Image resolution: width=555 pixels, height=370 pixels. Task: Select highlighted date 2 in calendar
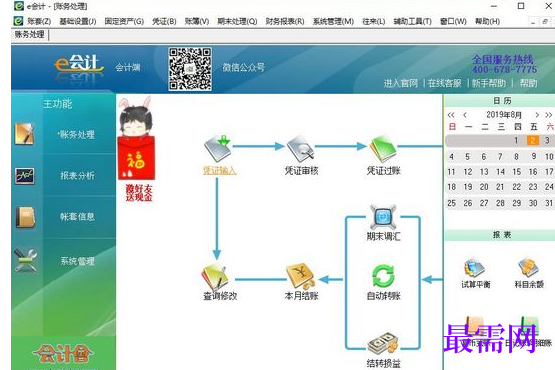tap(532, 140)
